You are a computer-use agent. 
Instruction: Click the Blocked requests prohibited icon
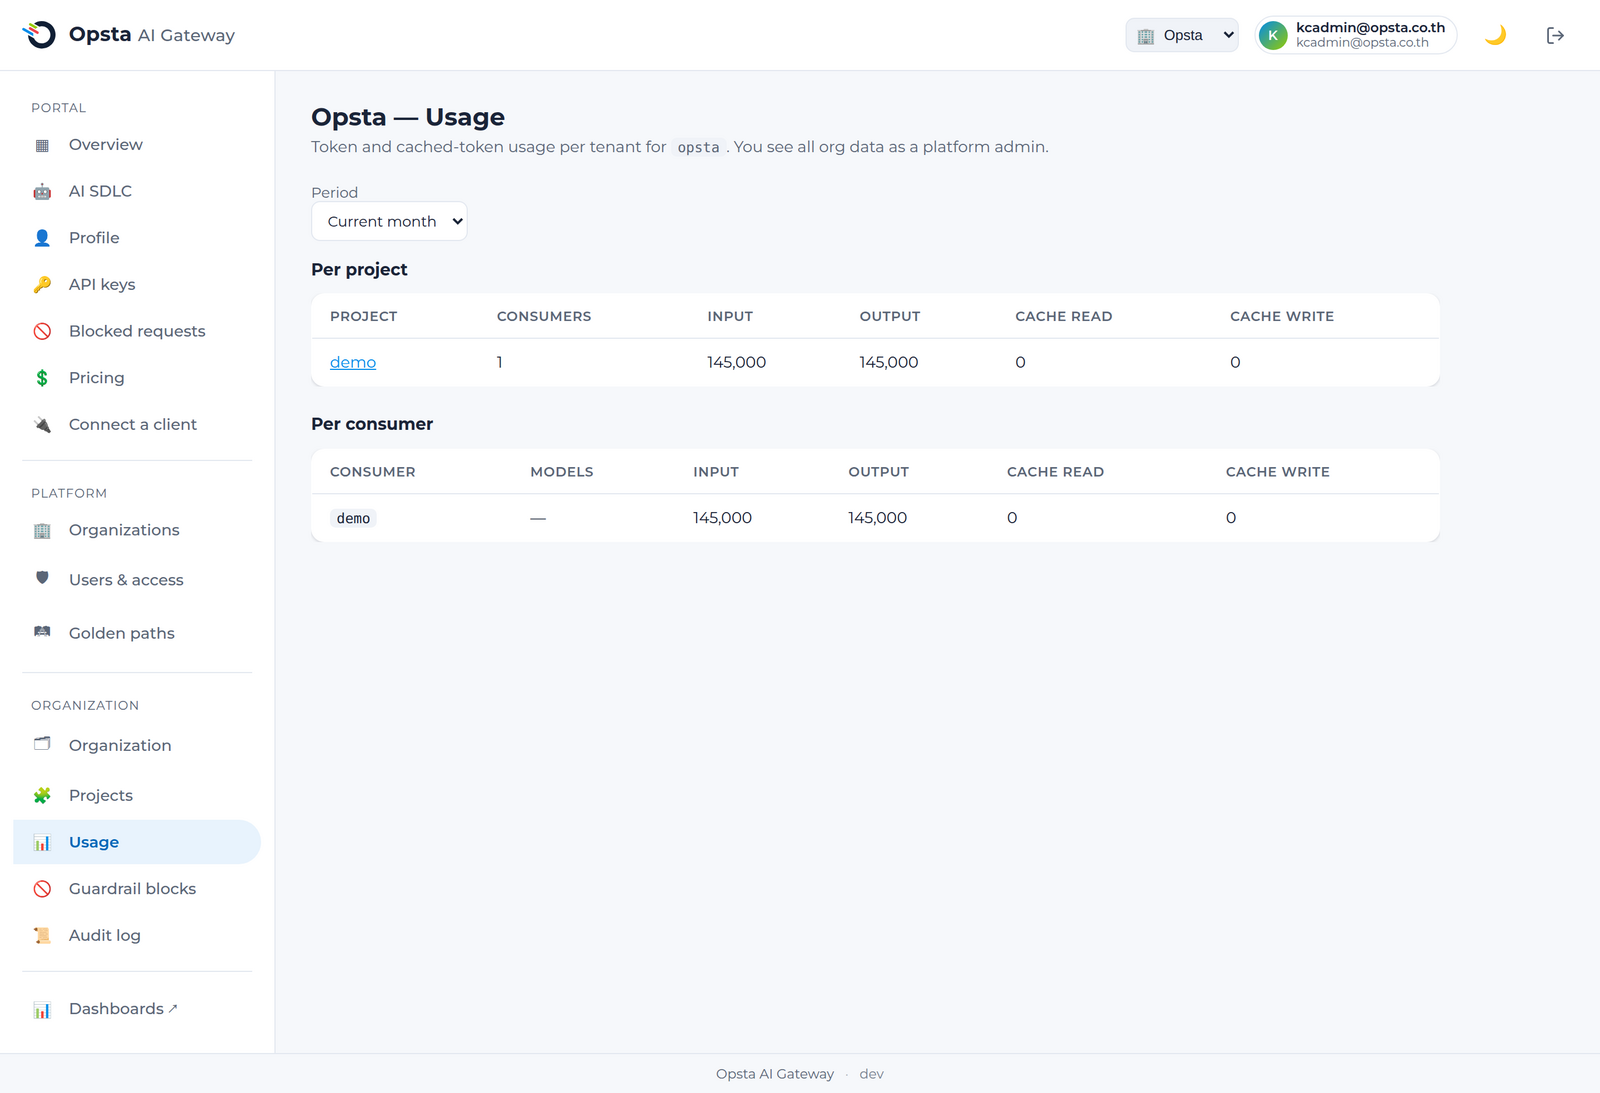pyautogui.click(x=42, y=331)
